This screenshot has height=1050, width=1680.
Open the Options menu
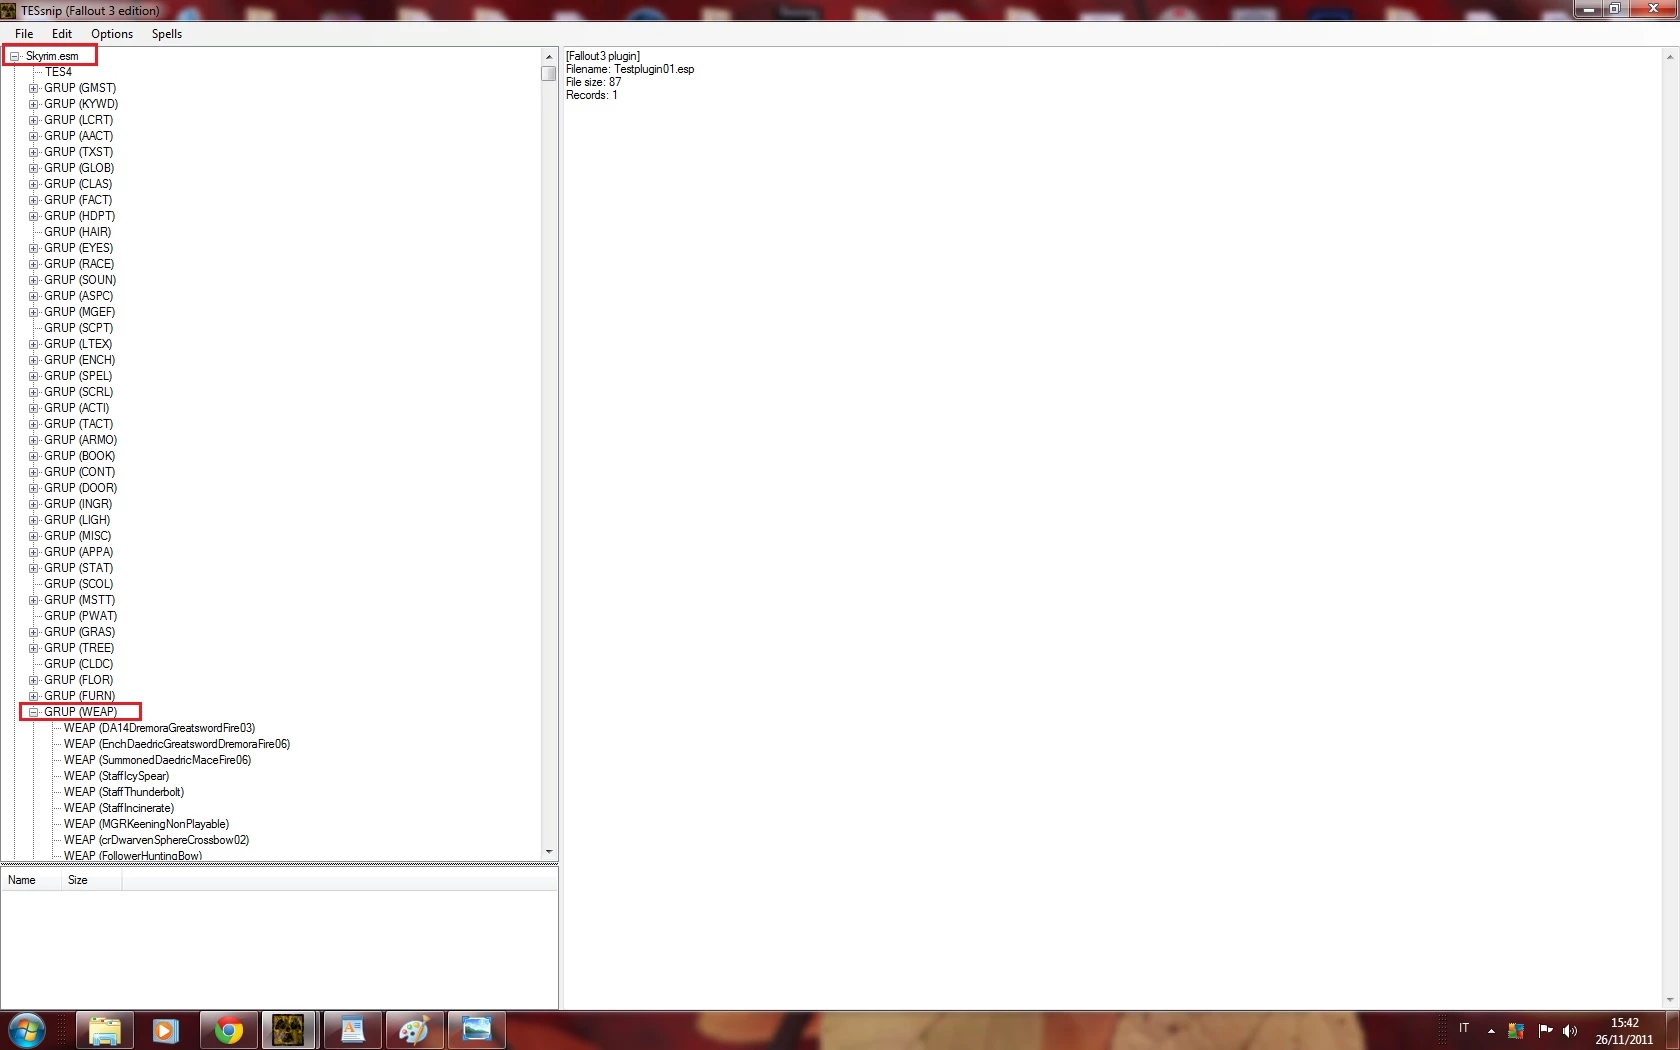(112, 34)
